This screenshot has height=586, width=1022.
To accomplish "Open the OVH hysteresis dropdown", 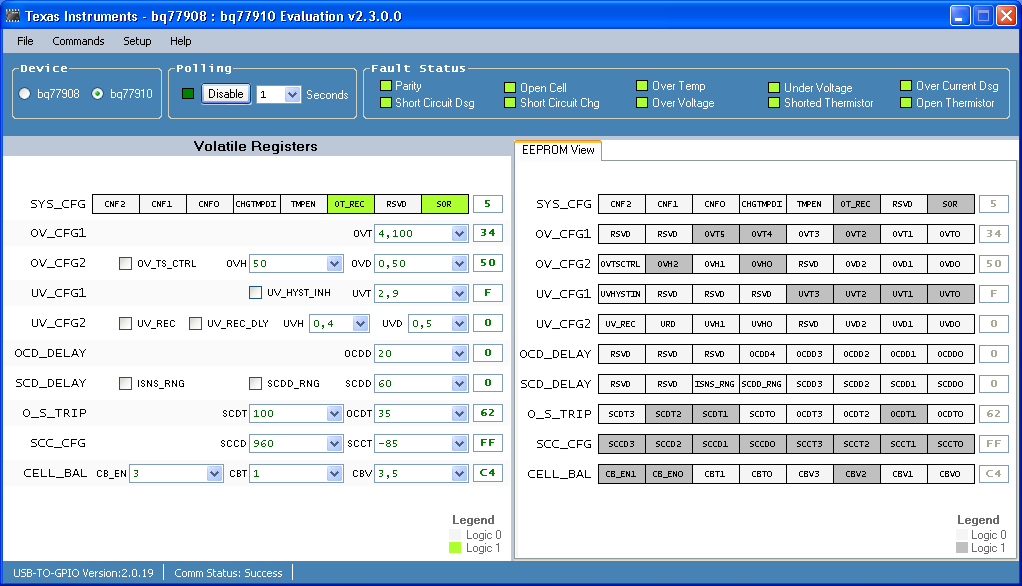I will (334, 263).
